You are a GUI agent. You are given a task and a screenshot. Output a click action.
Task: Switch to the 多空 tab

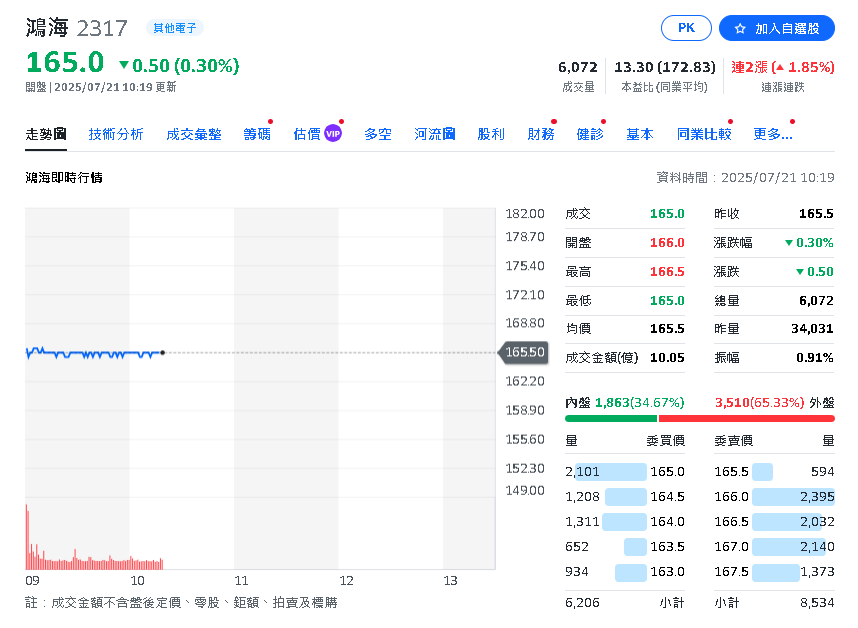pyautogui.click(x=378, y=134)
